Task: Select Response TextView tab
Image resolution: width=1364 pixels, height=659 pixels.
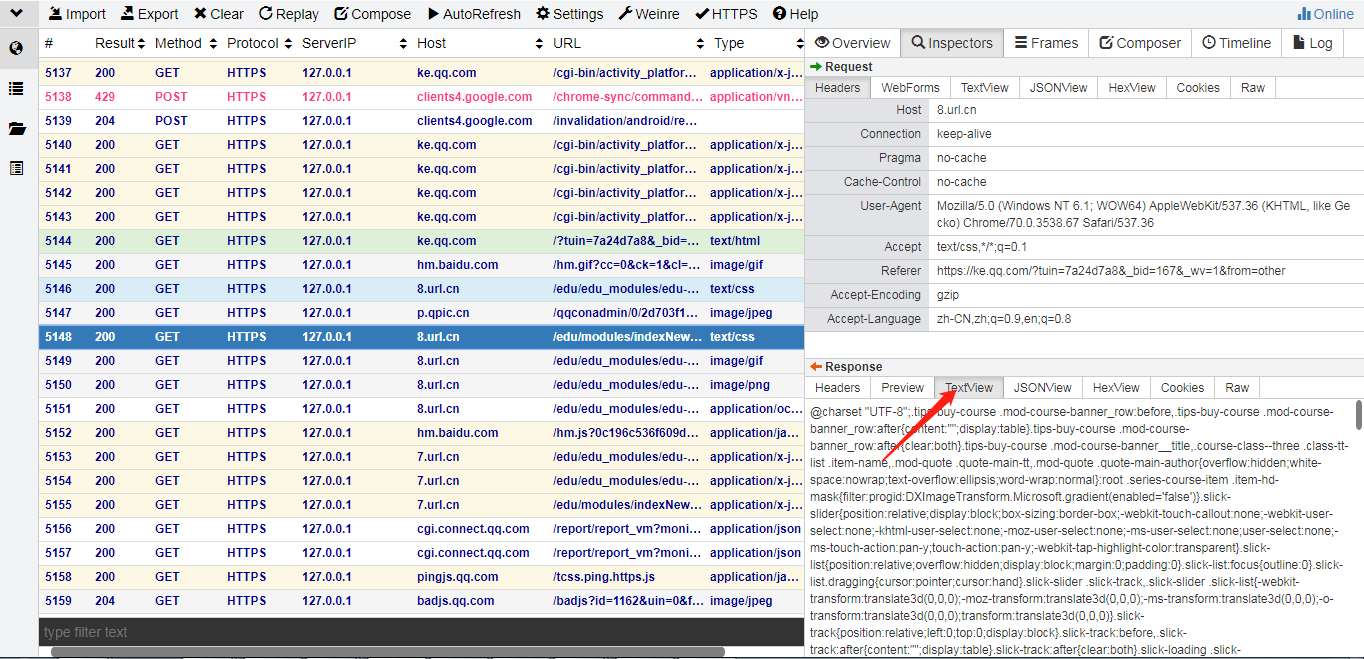Action: pos(969,388)
